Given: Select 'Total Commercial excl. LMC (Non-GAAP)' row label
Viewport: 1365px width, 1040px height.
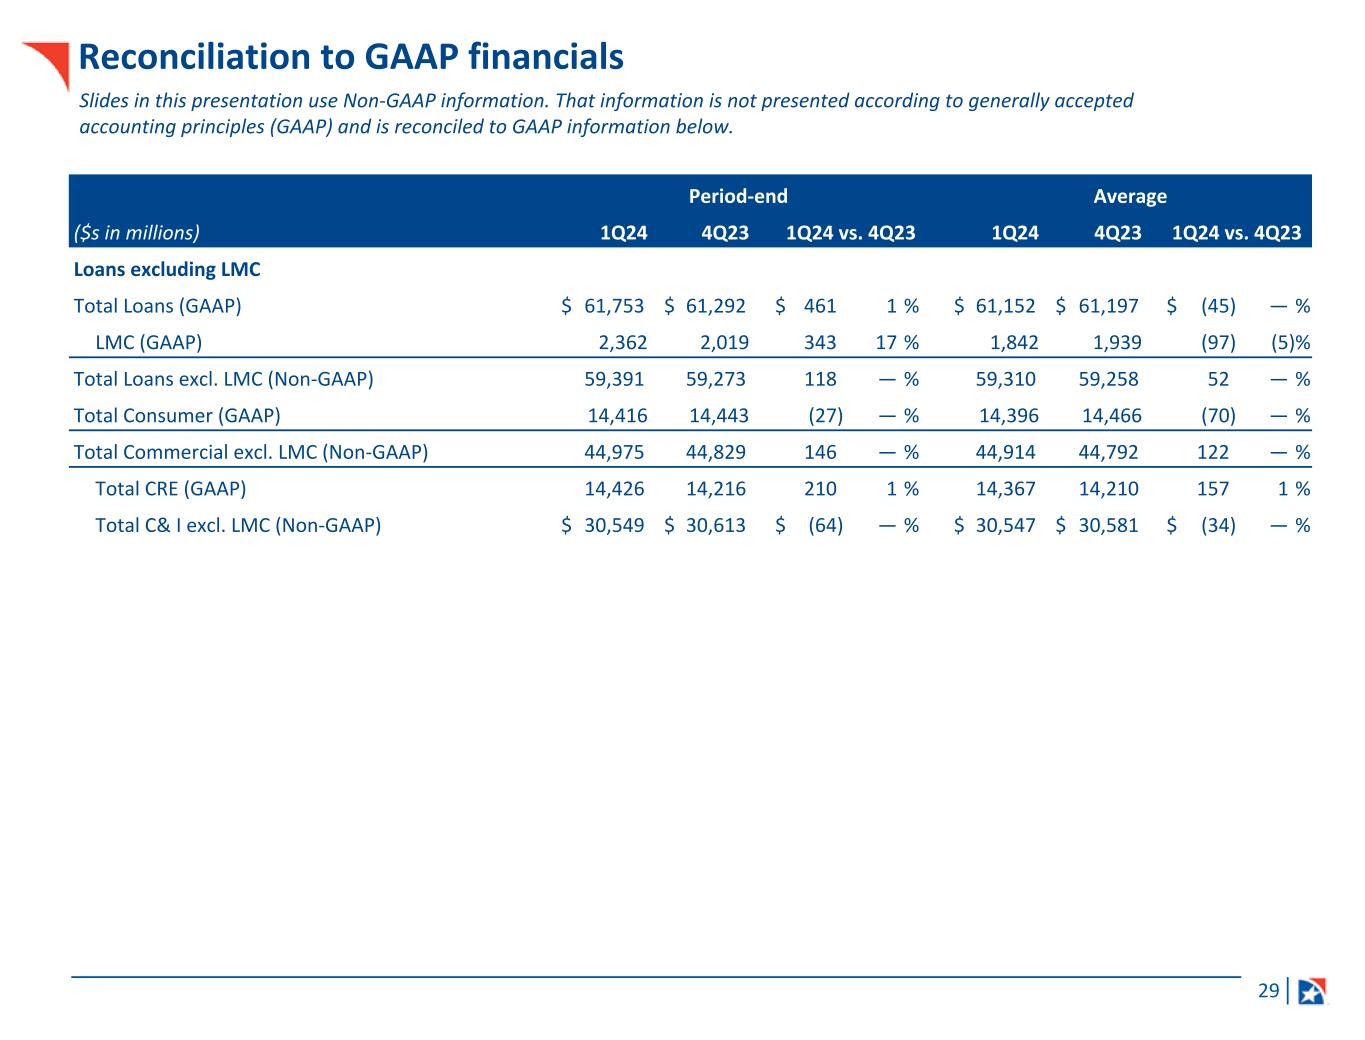Looking at the screenshot, I should click(x=251, y=452).
